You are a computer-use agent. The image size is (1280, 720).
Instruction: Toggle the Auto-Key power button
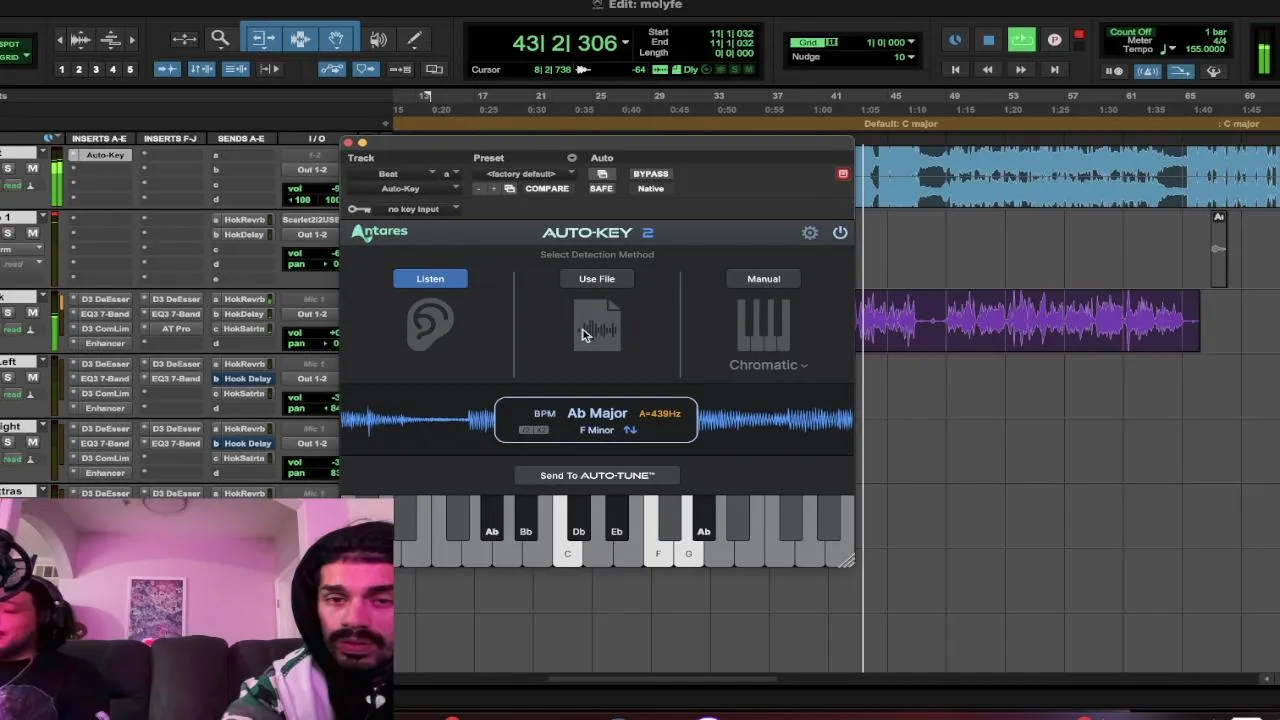coord(840,233)
